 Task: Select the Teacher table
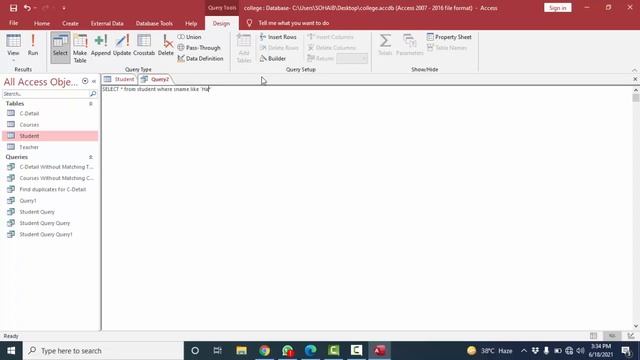tap(50, 147)
